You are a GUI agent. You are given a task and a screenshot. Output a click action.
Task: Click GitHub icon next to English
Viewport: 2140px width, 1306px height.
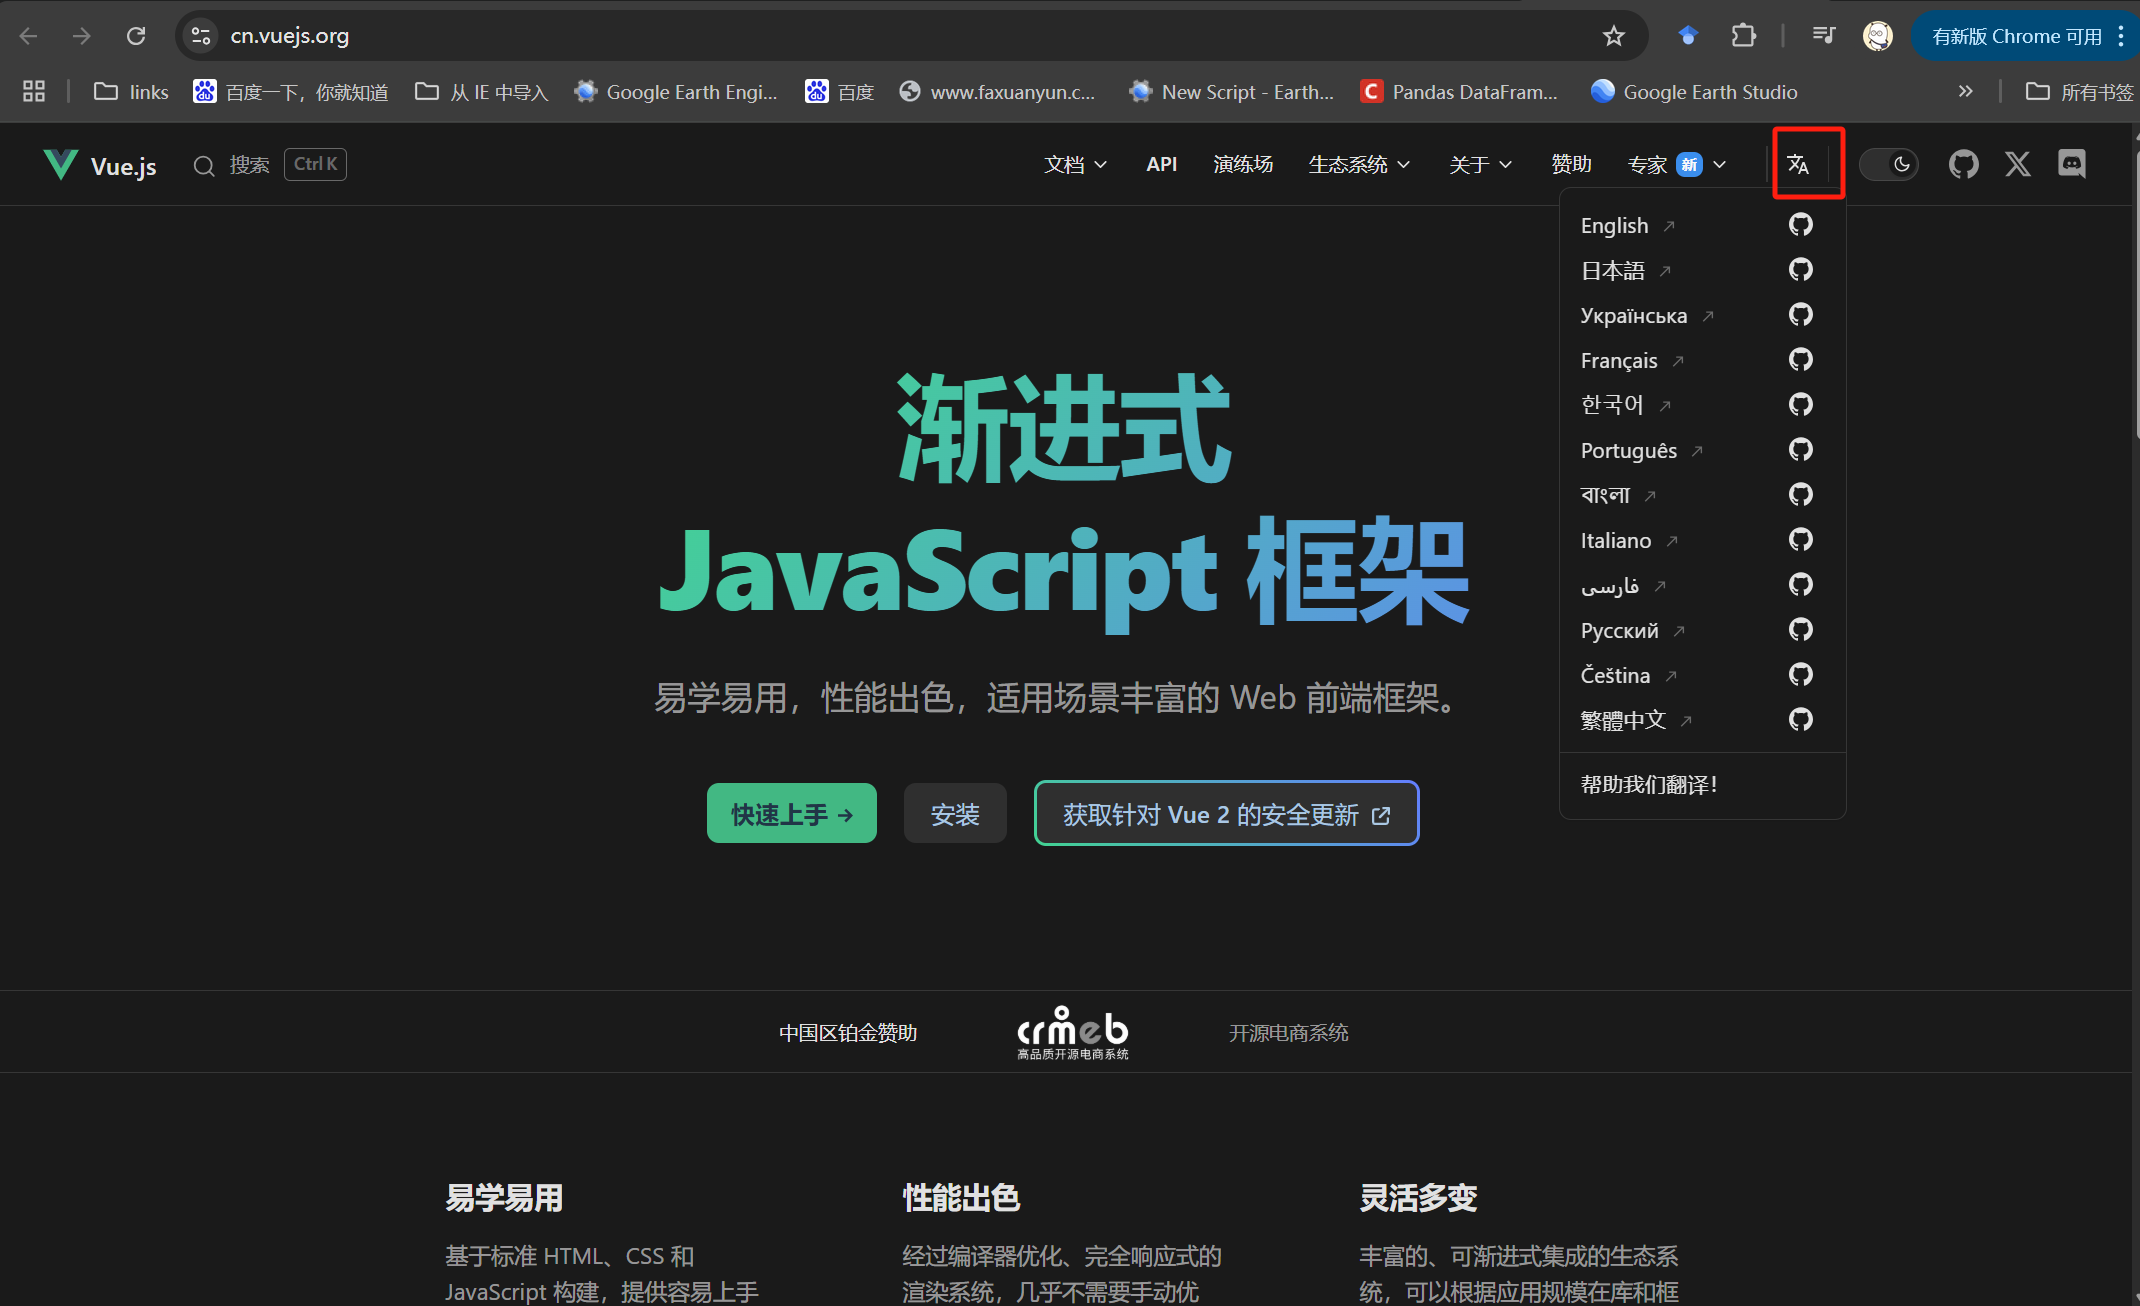[x=1800, y=225]
